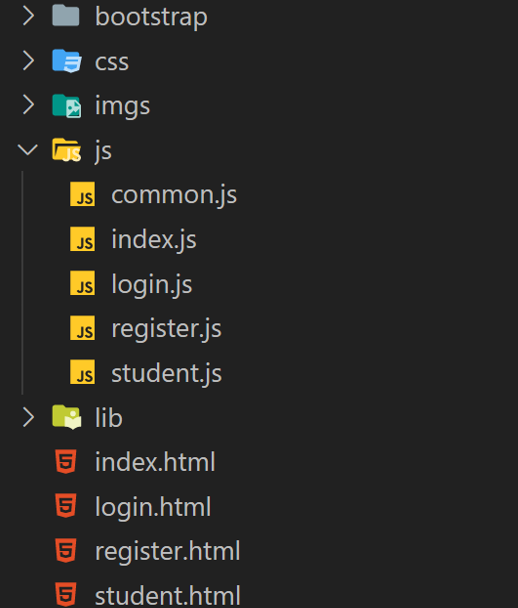Click the blue css folder icon

67,60
